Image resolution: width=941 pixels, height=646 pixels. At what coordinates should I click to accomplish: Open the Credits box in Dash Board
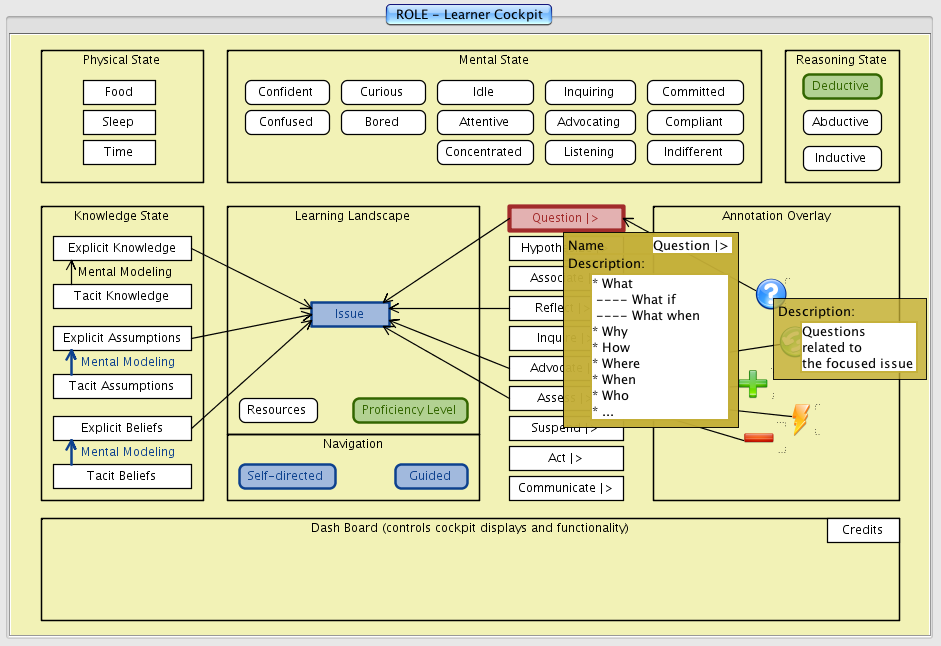[862, 530]
